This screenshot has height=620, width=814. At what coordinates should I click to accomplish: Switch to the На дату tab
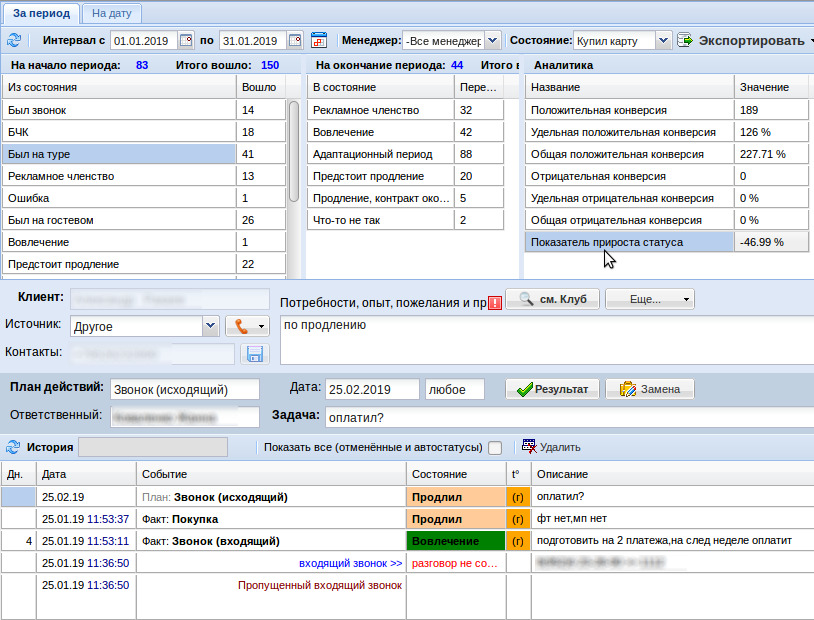pyautogui.click(x=112, y=13)
